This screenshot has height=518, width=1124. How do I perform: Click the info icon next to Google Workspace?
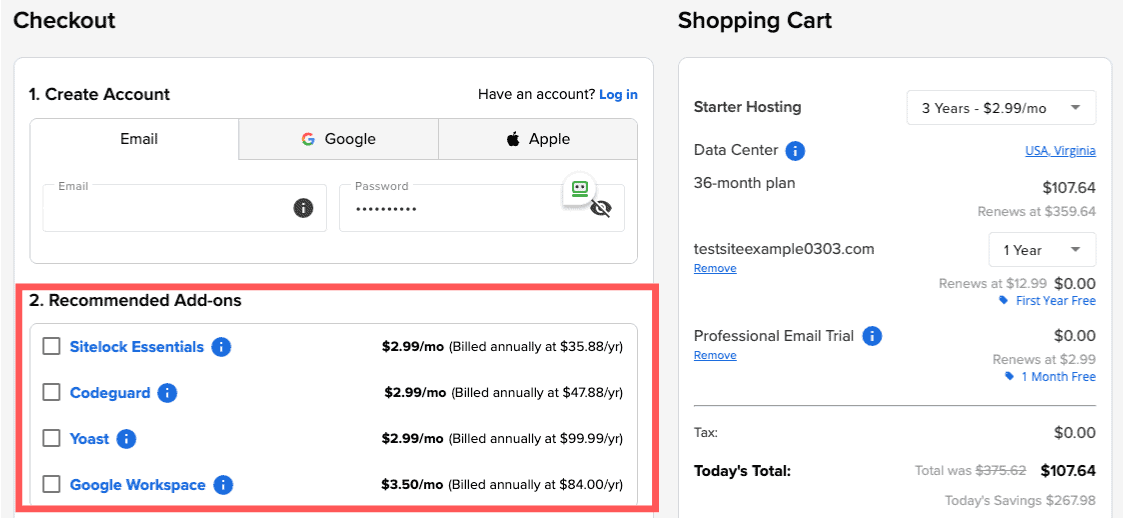pyautogui.click(x=224, y=485)
